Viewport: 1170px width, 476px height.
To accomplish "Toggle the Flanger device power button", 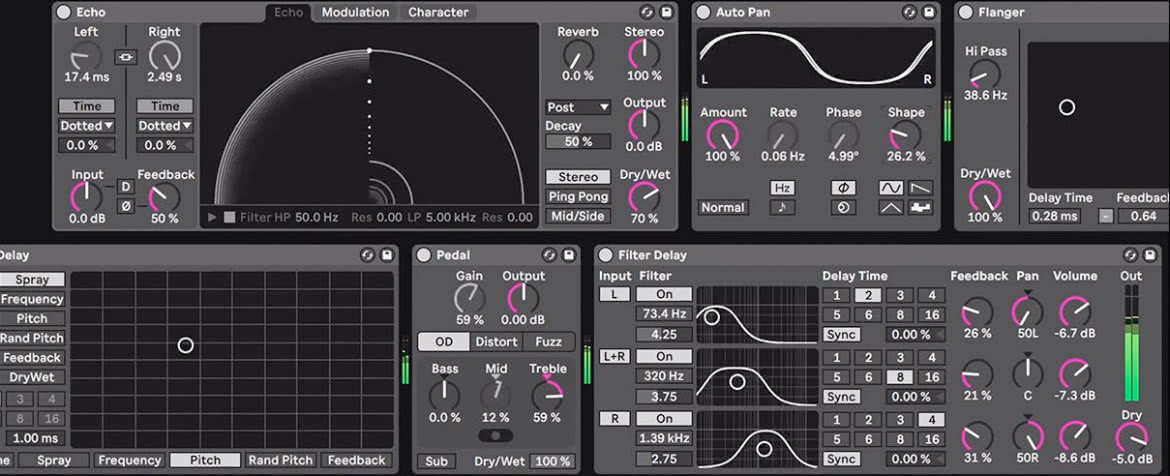I will point(966,12).
